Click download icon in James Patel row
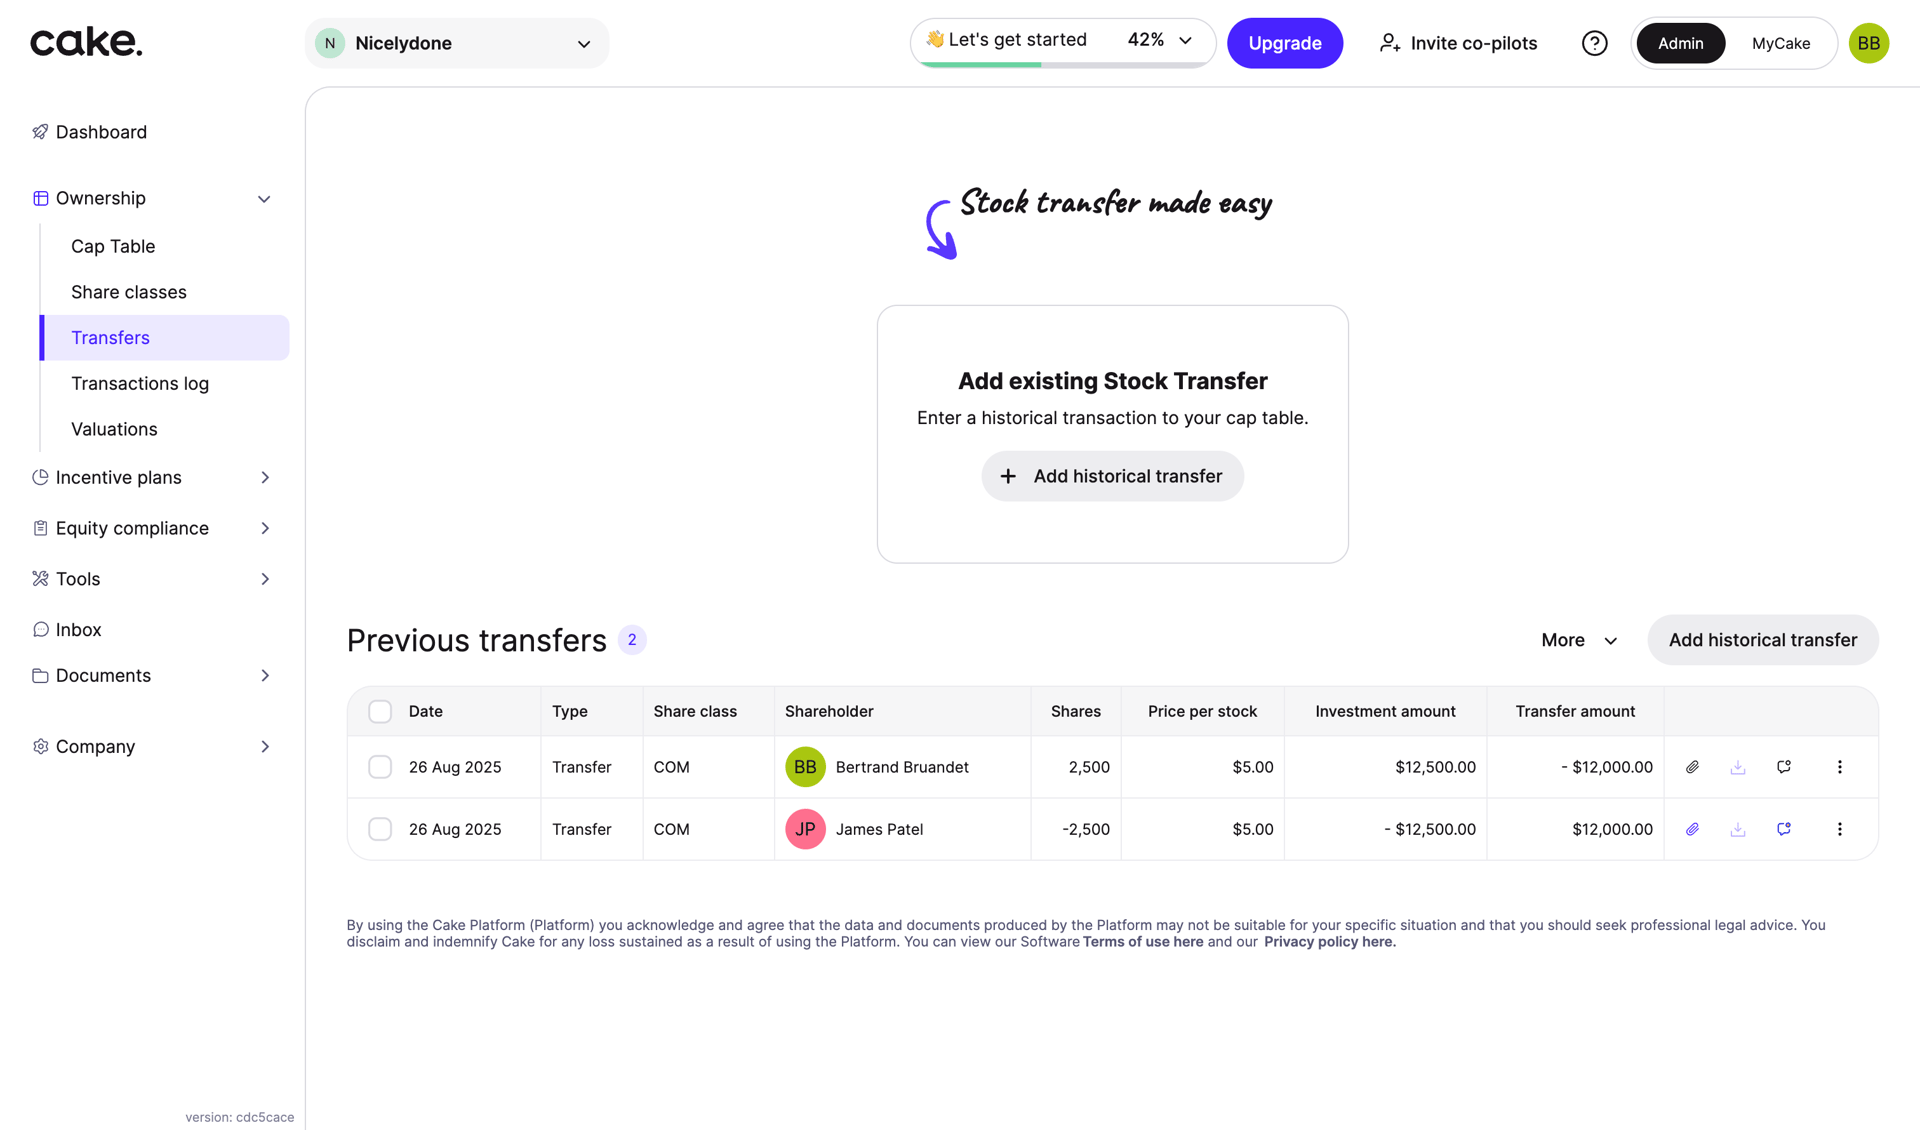 [1738, 829]
